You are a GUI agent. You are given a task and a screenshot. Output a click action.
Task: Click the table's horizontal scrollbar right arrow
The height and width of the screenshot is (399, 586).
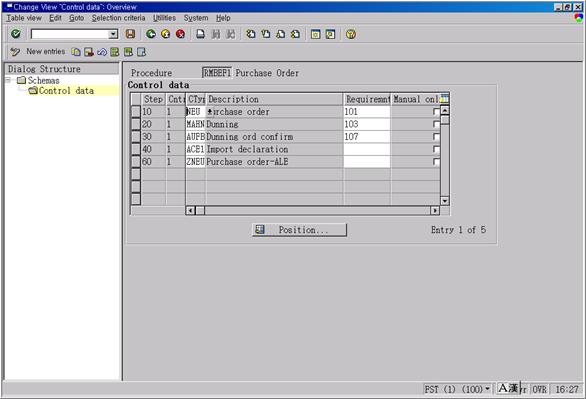435,210
